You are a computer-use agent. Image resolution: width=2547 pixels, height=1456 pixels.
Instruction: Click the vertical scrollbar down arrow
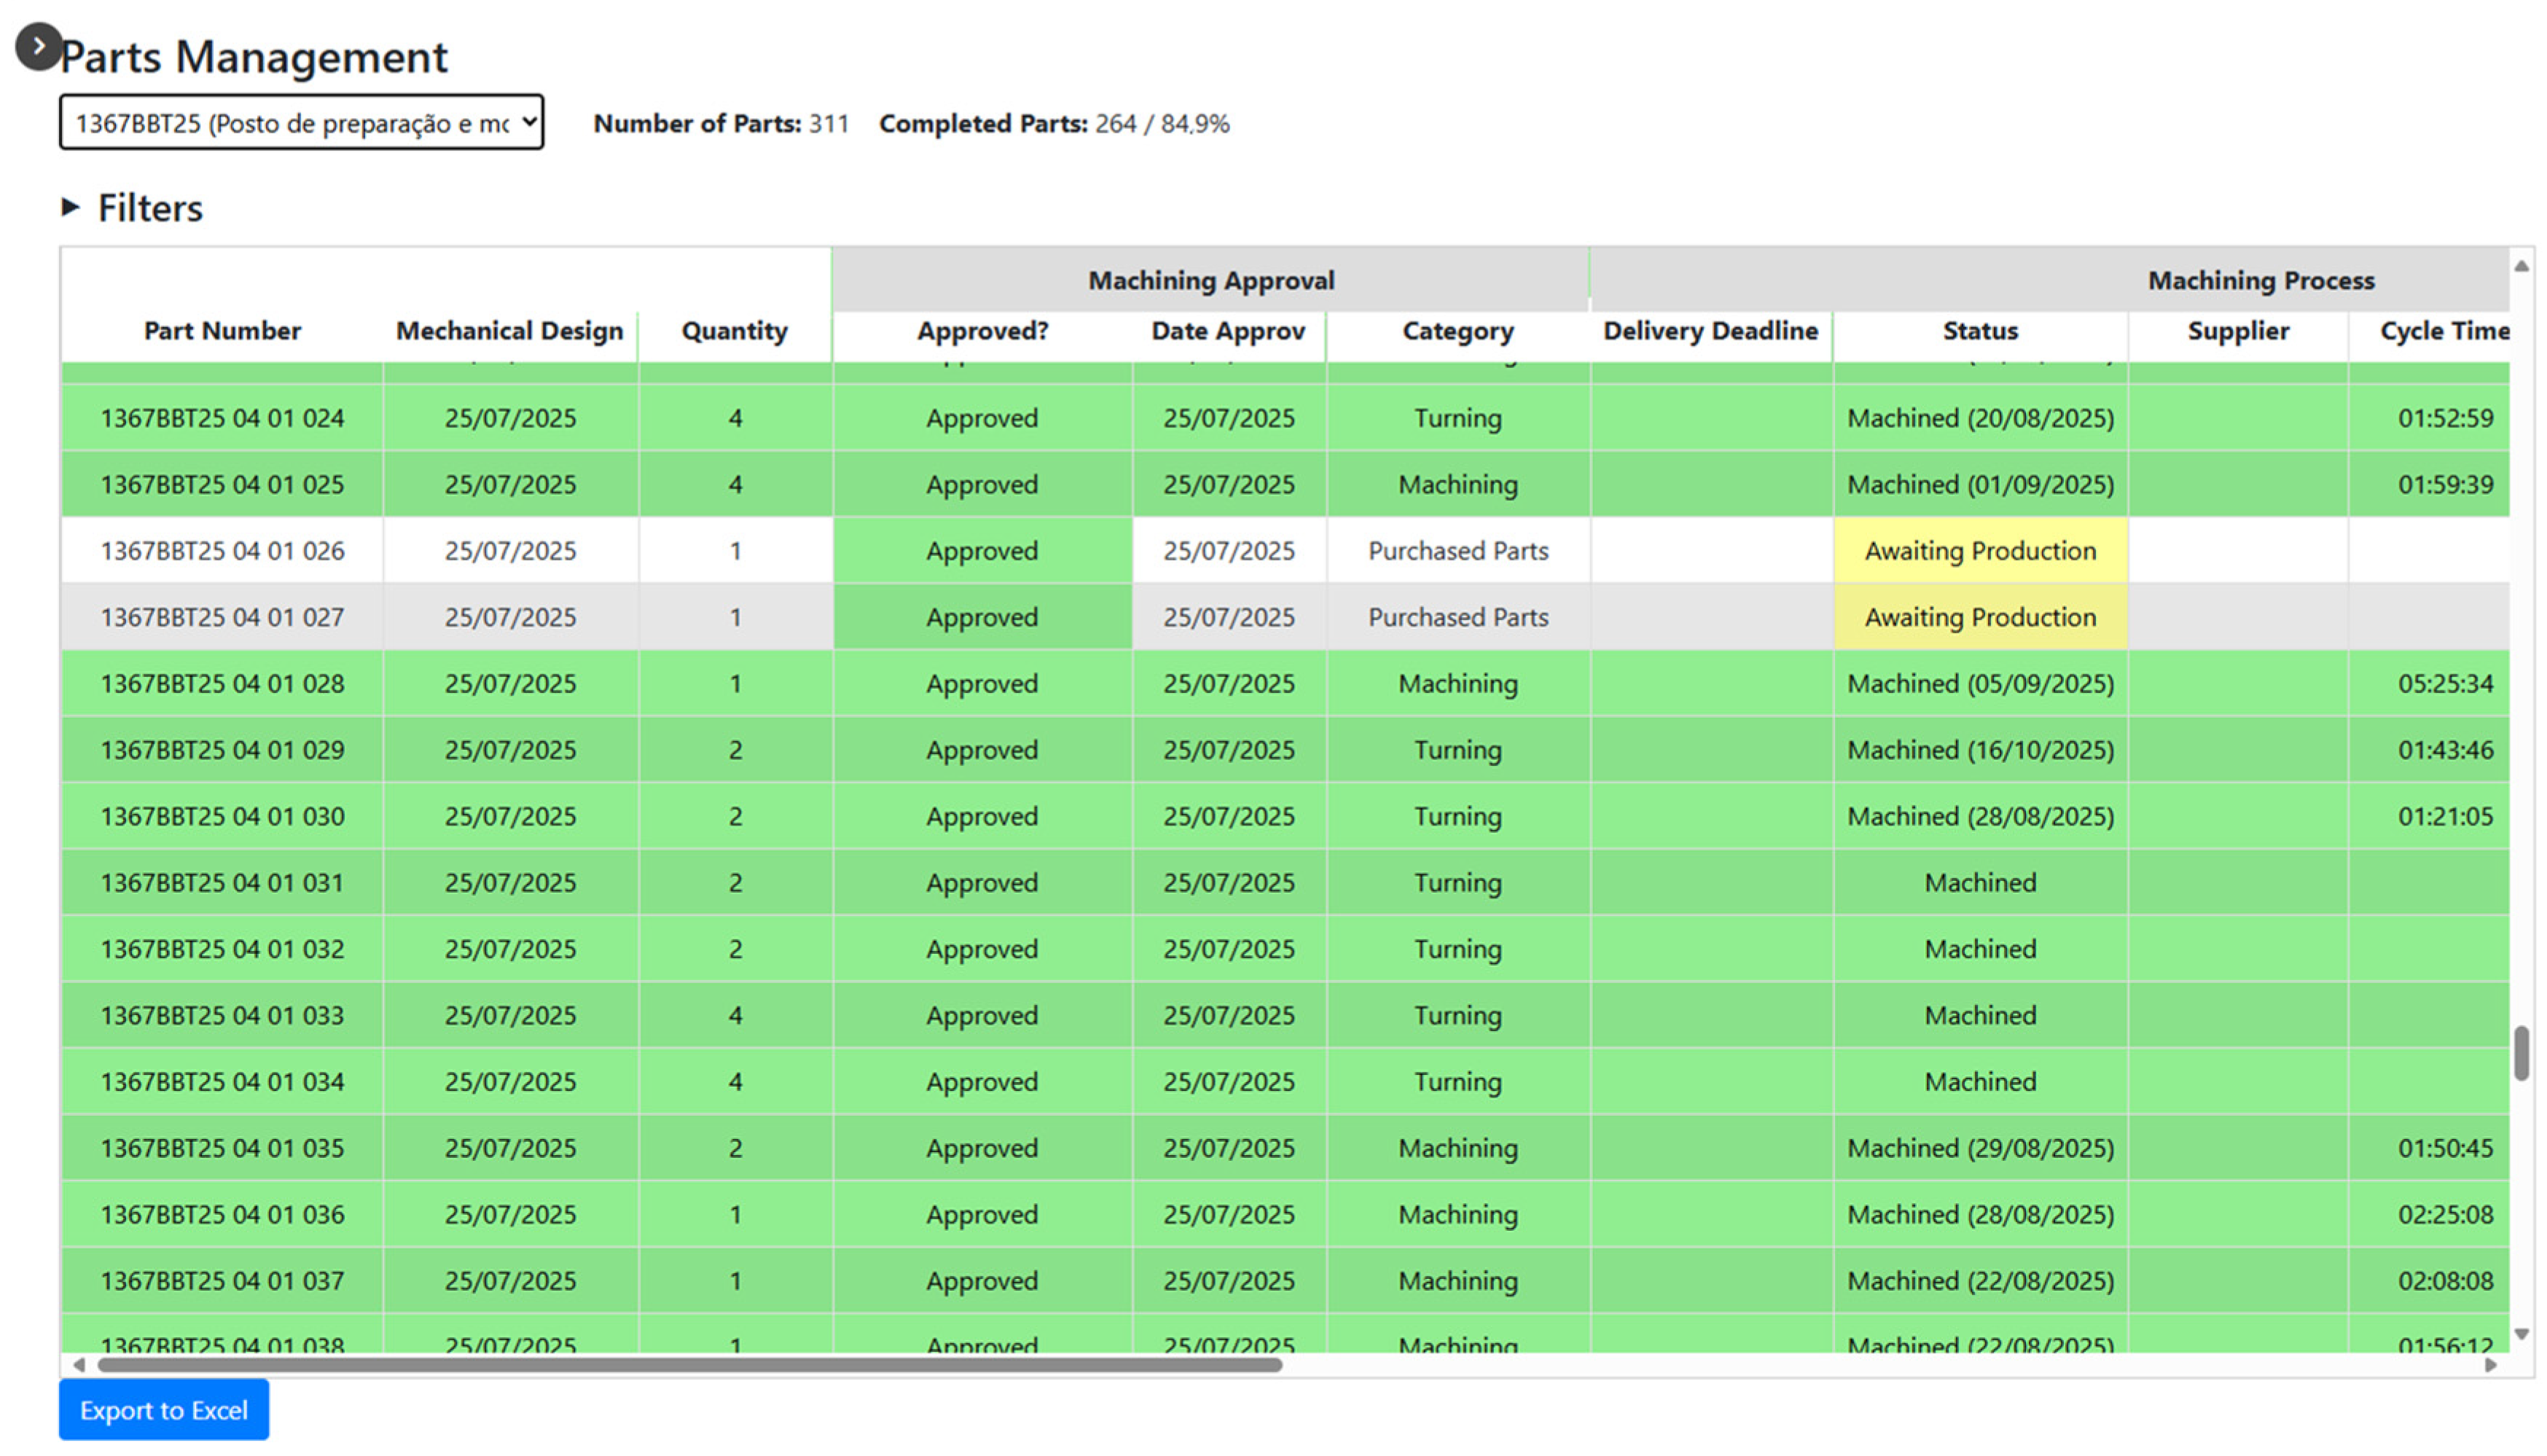[x=2521, y=1334]
